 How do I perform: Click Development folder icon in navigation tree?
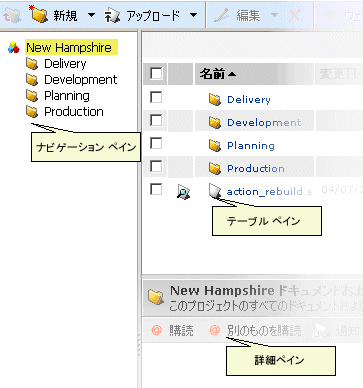coord(32,80)
